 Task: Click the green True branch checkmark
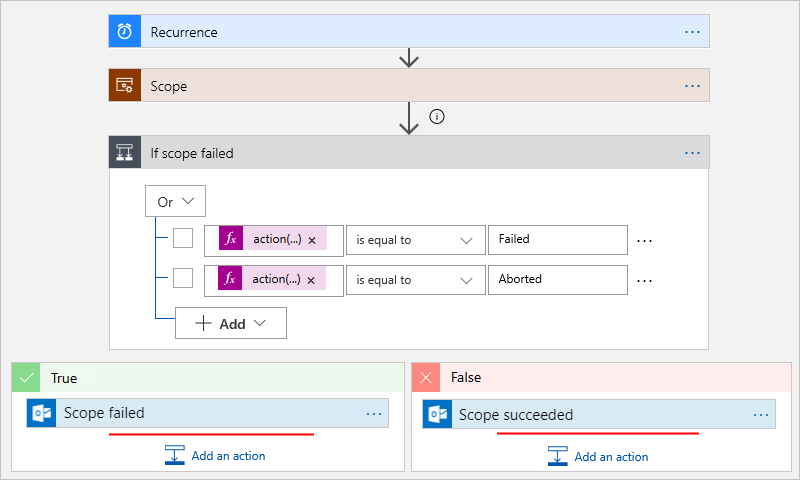27,378
